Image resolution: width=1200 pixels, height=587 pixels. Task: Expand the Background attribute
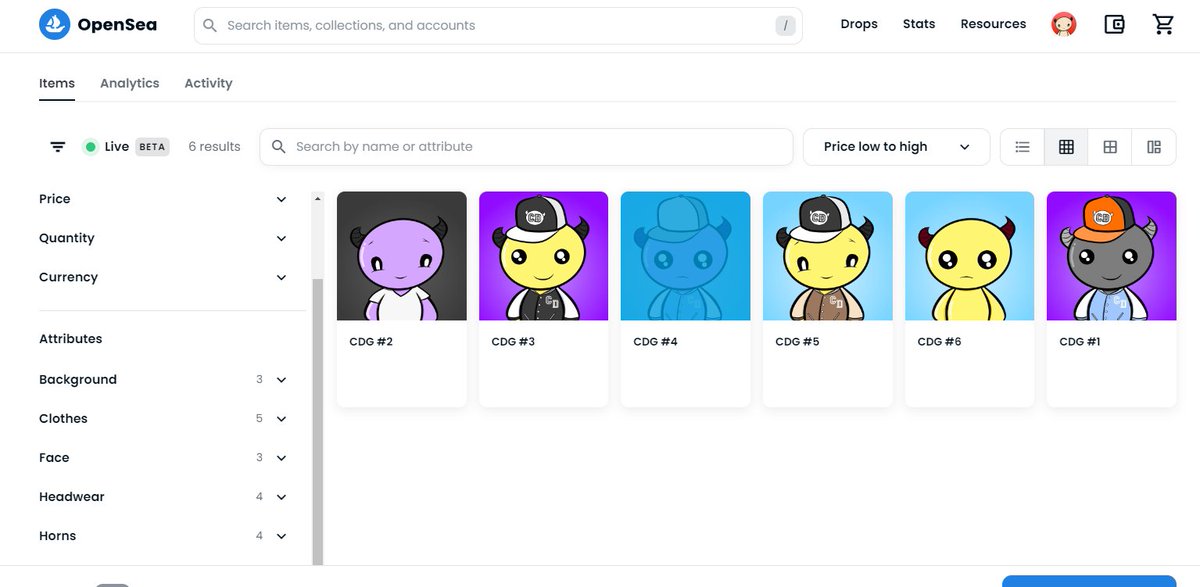(x=163, y=380)
